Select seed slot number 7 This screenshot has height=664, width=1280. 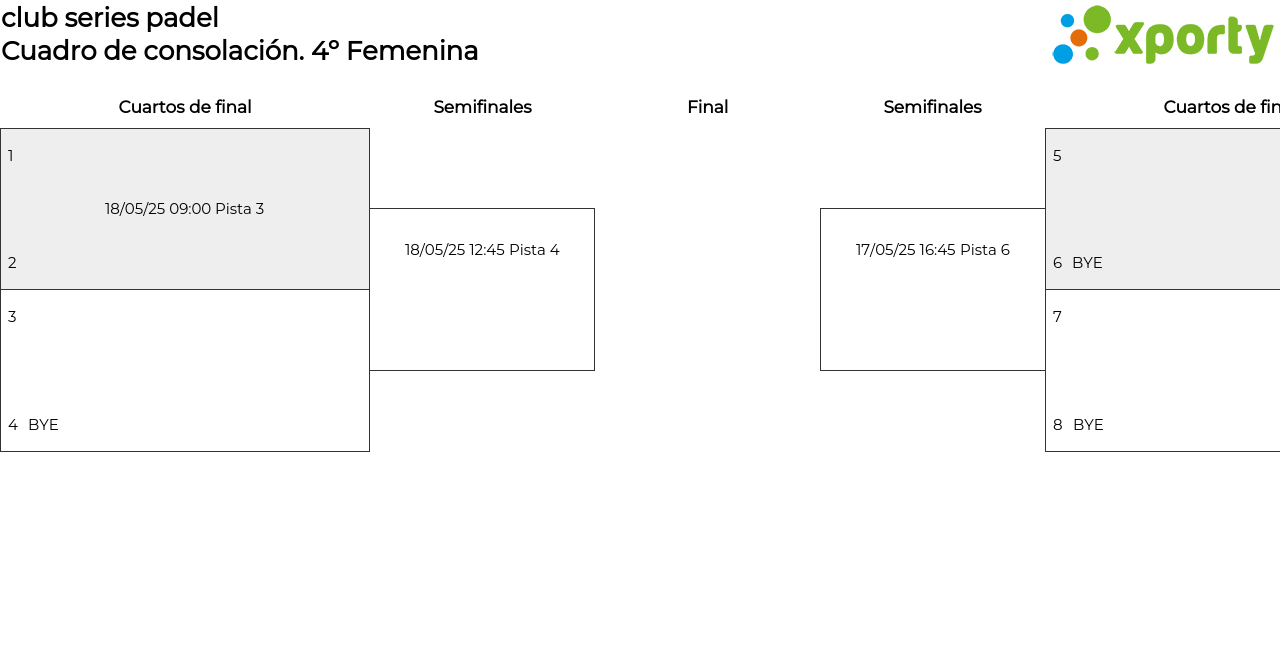(1057, 317)
